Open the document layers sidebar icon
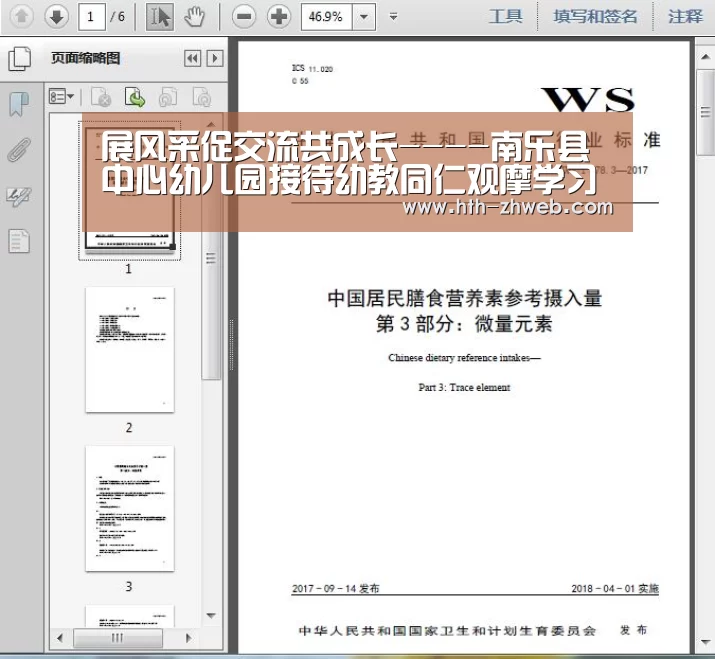The width and height of the screenshot is (715, 659). click(19, 241)
